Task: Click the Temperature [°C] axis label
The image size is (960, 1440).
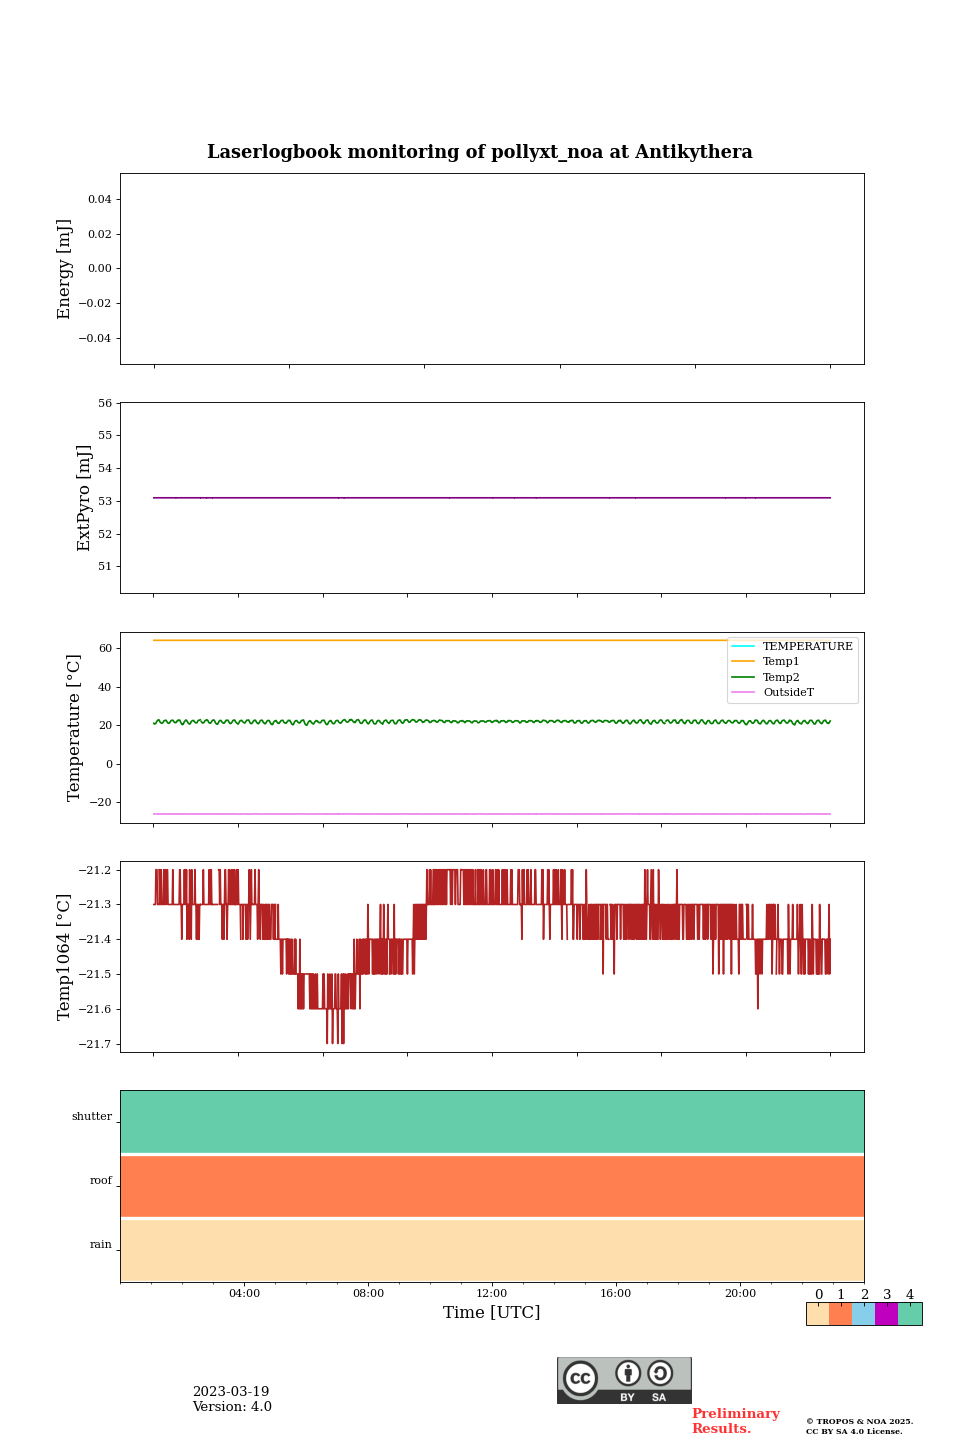Action: pyautogui.click(x=74, y=728)
